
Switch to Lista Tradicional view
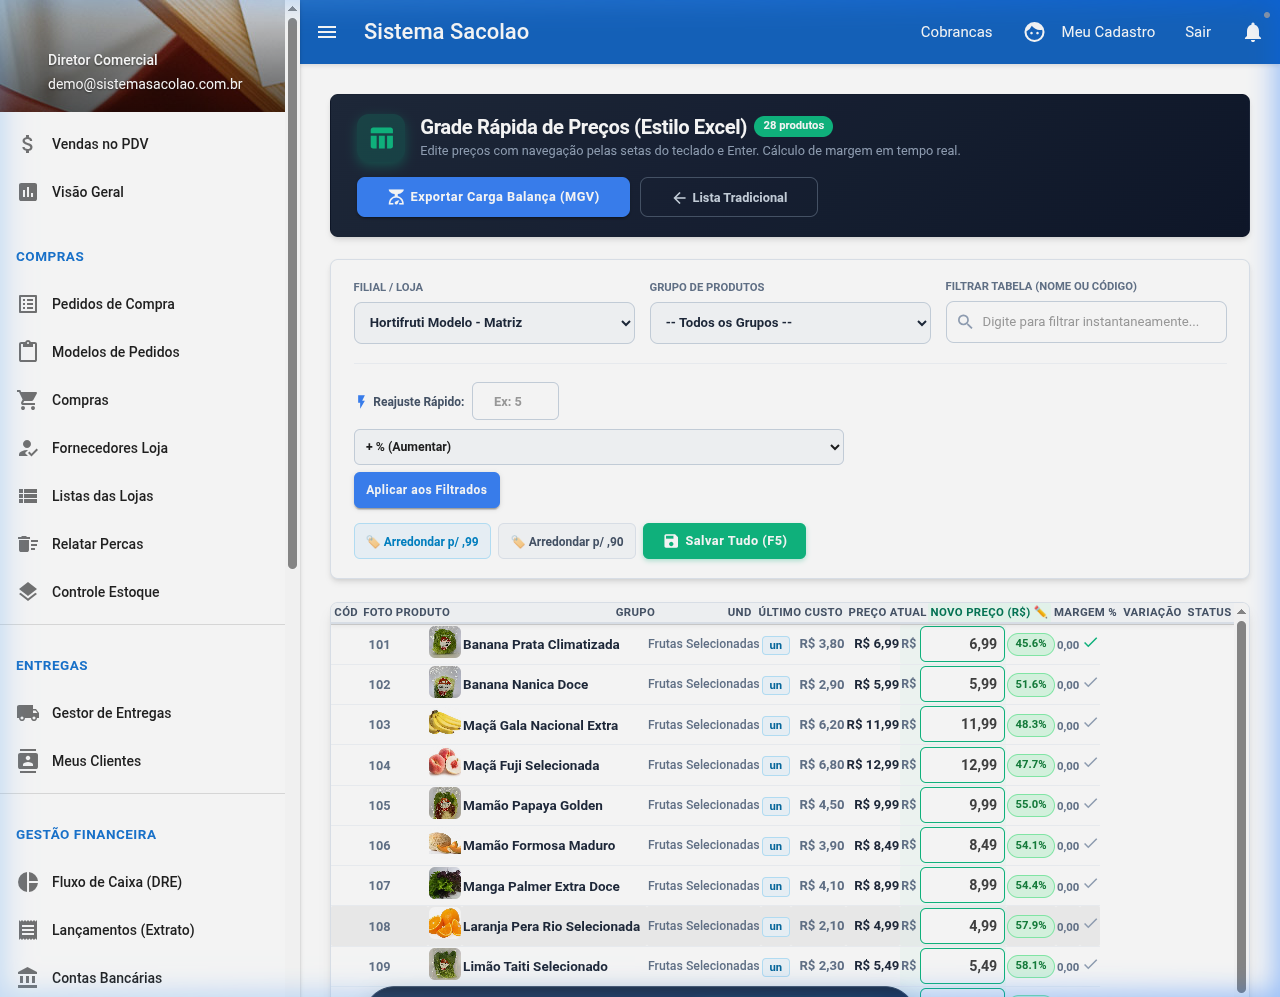click(x=729, y=197)
